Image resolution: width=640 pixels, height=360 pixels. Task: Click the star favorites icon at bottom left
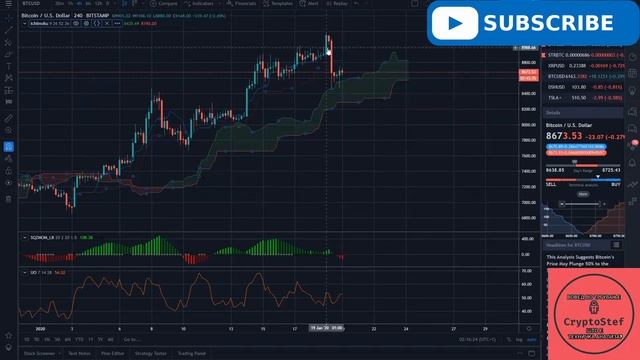click(9, 336)
